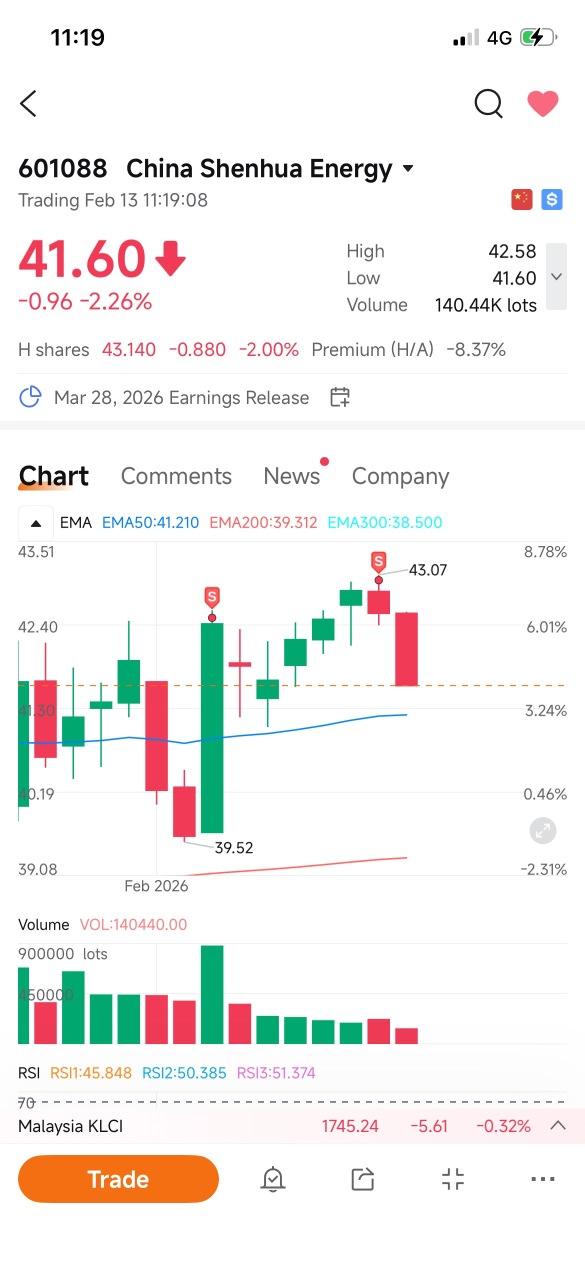Open the price alert bell icon
The image size is (585, 1266).
272,1180
